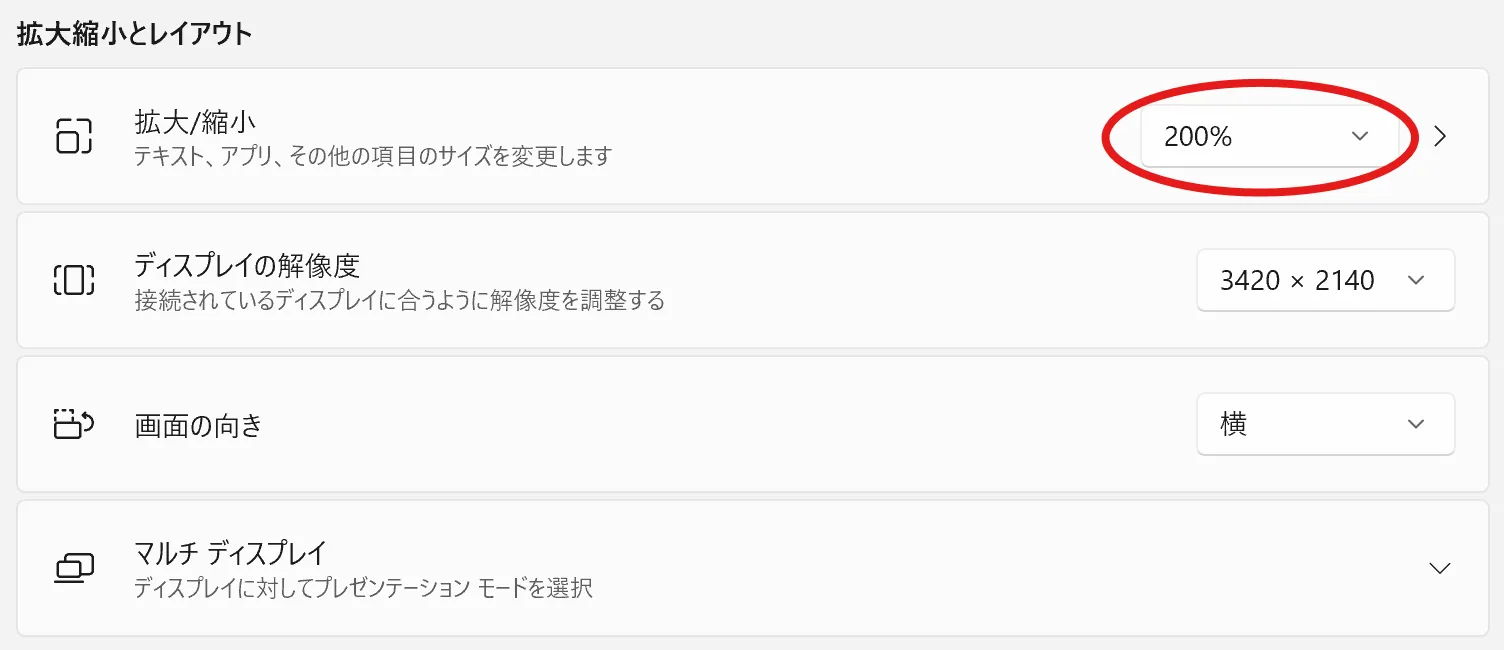Open the 200% scale dropdown
1504x650 pixels.
[x=1269, y=137]
